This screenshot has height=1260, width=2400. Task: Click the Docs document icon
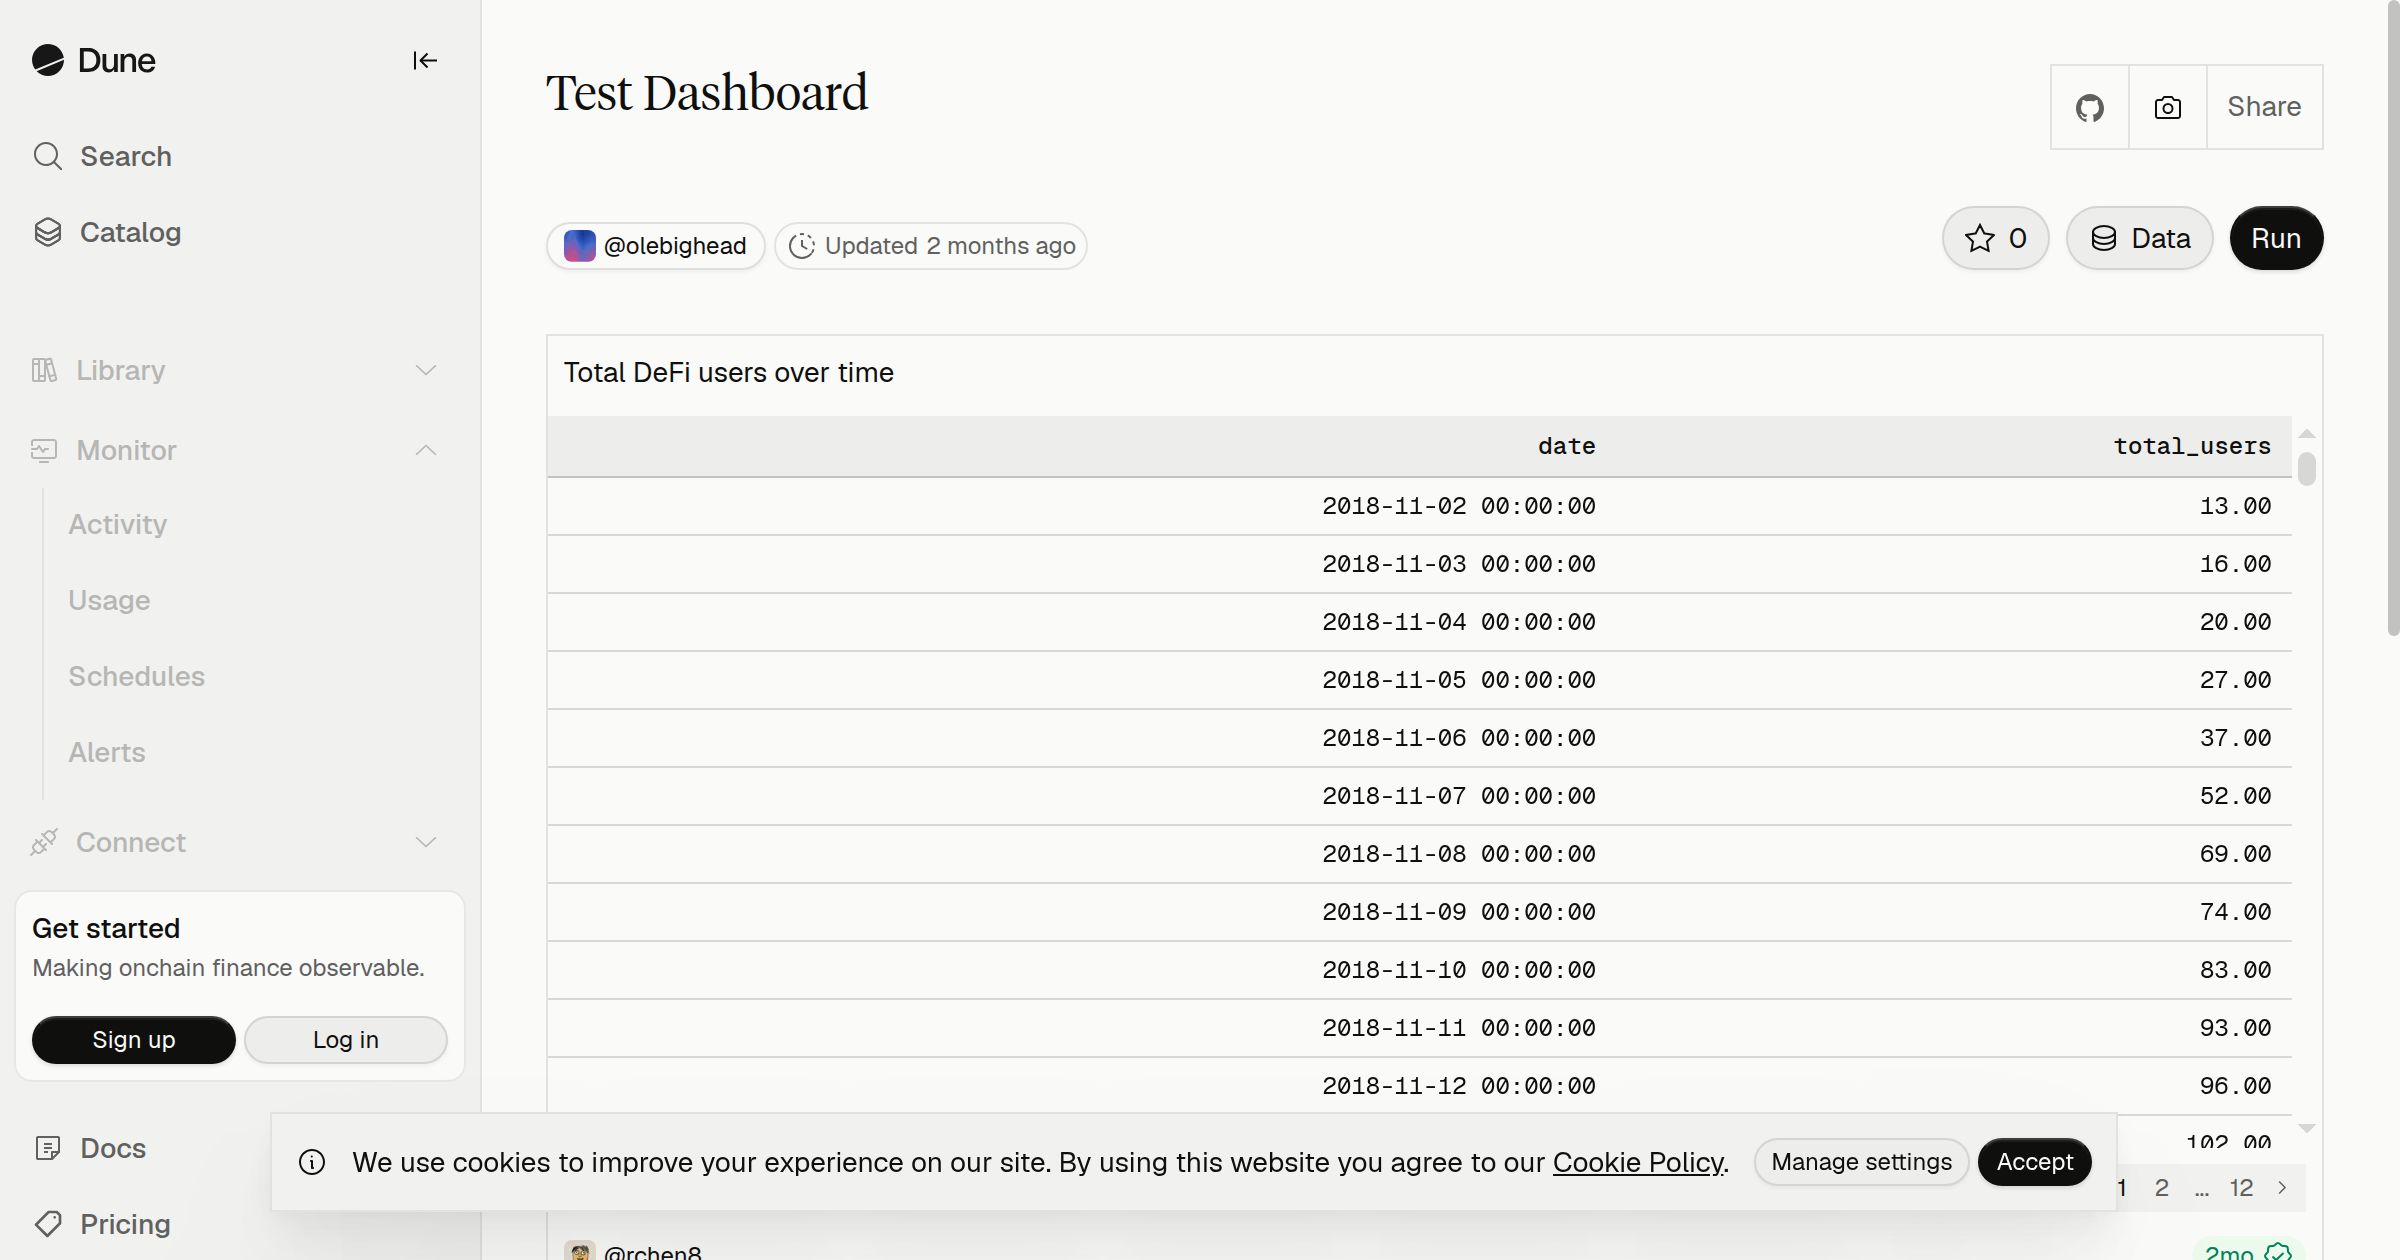48,1148
